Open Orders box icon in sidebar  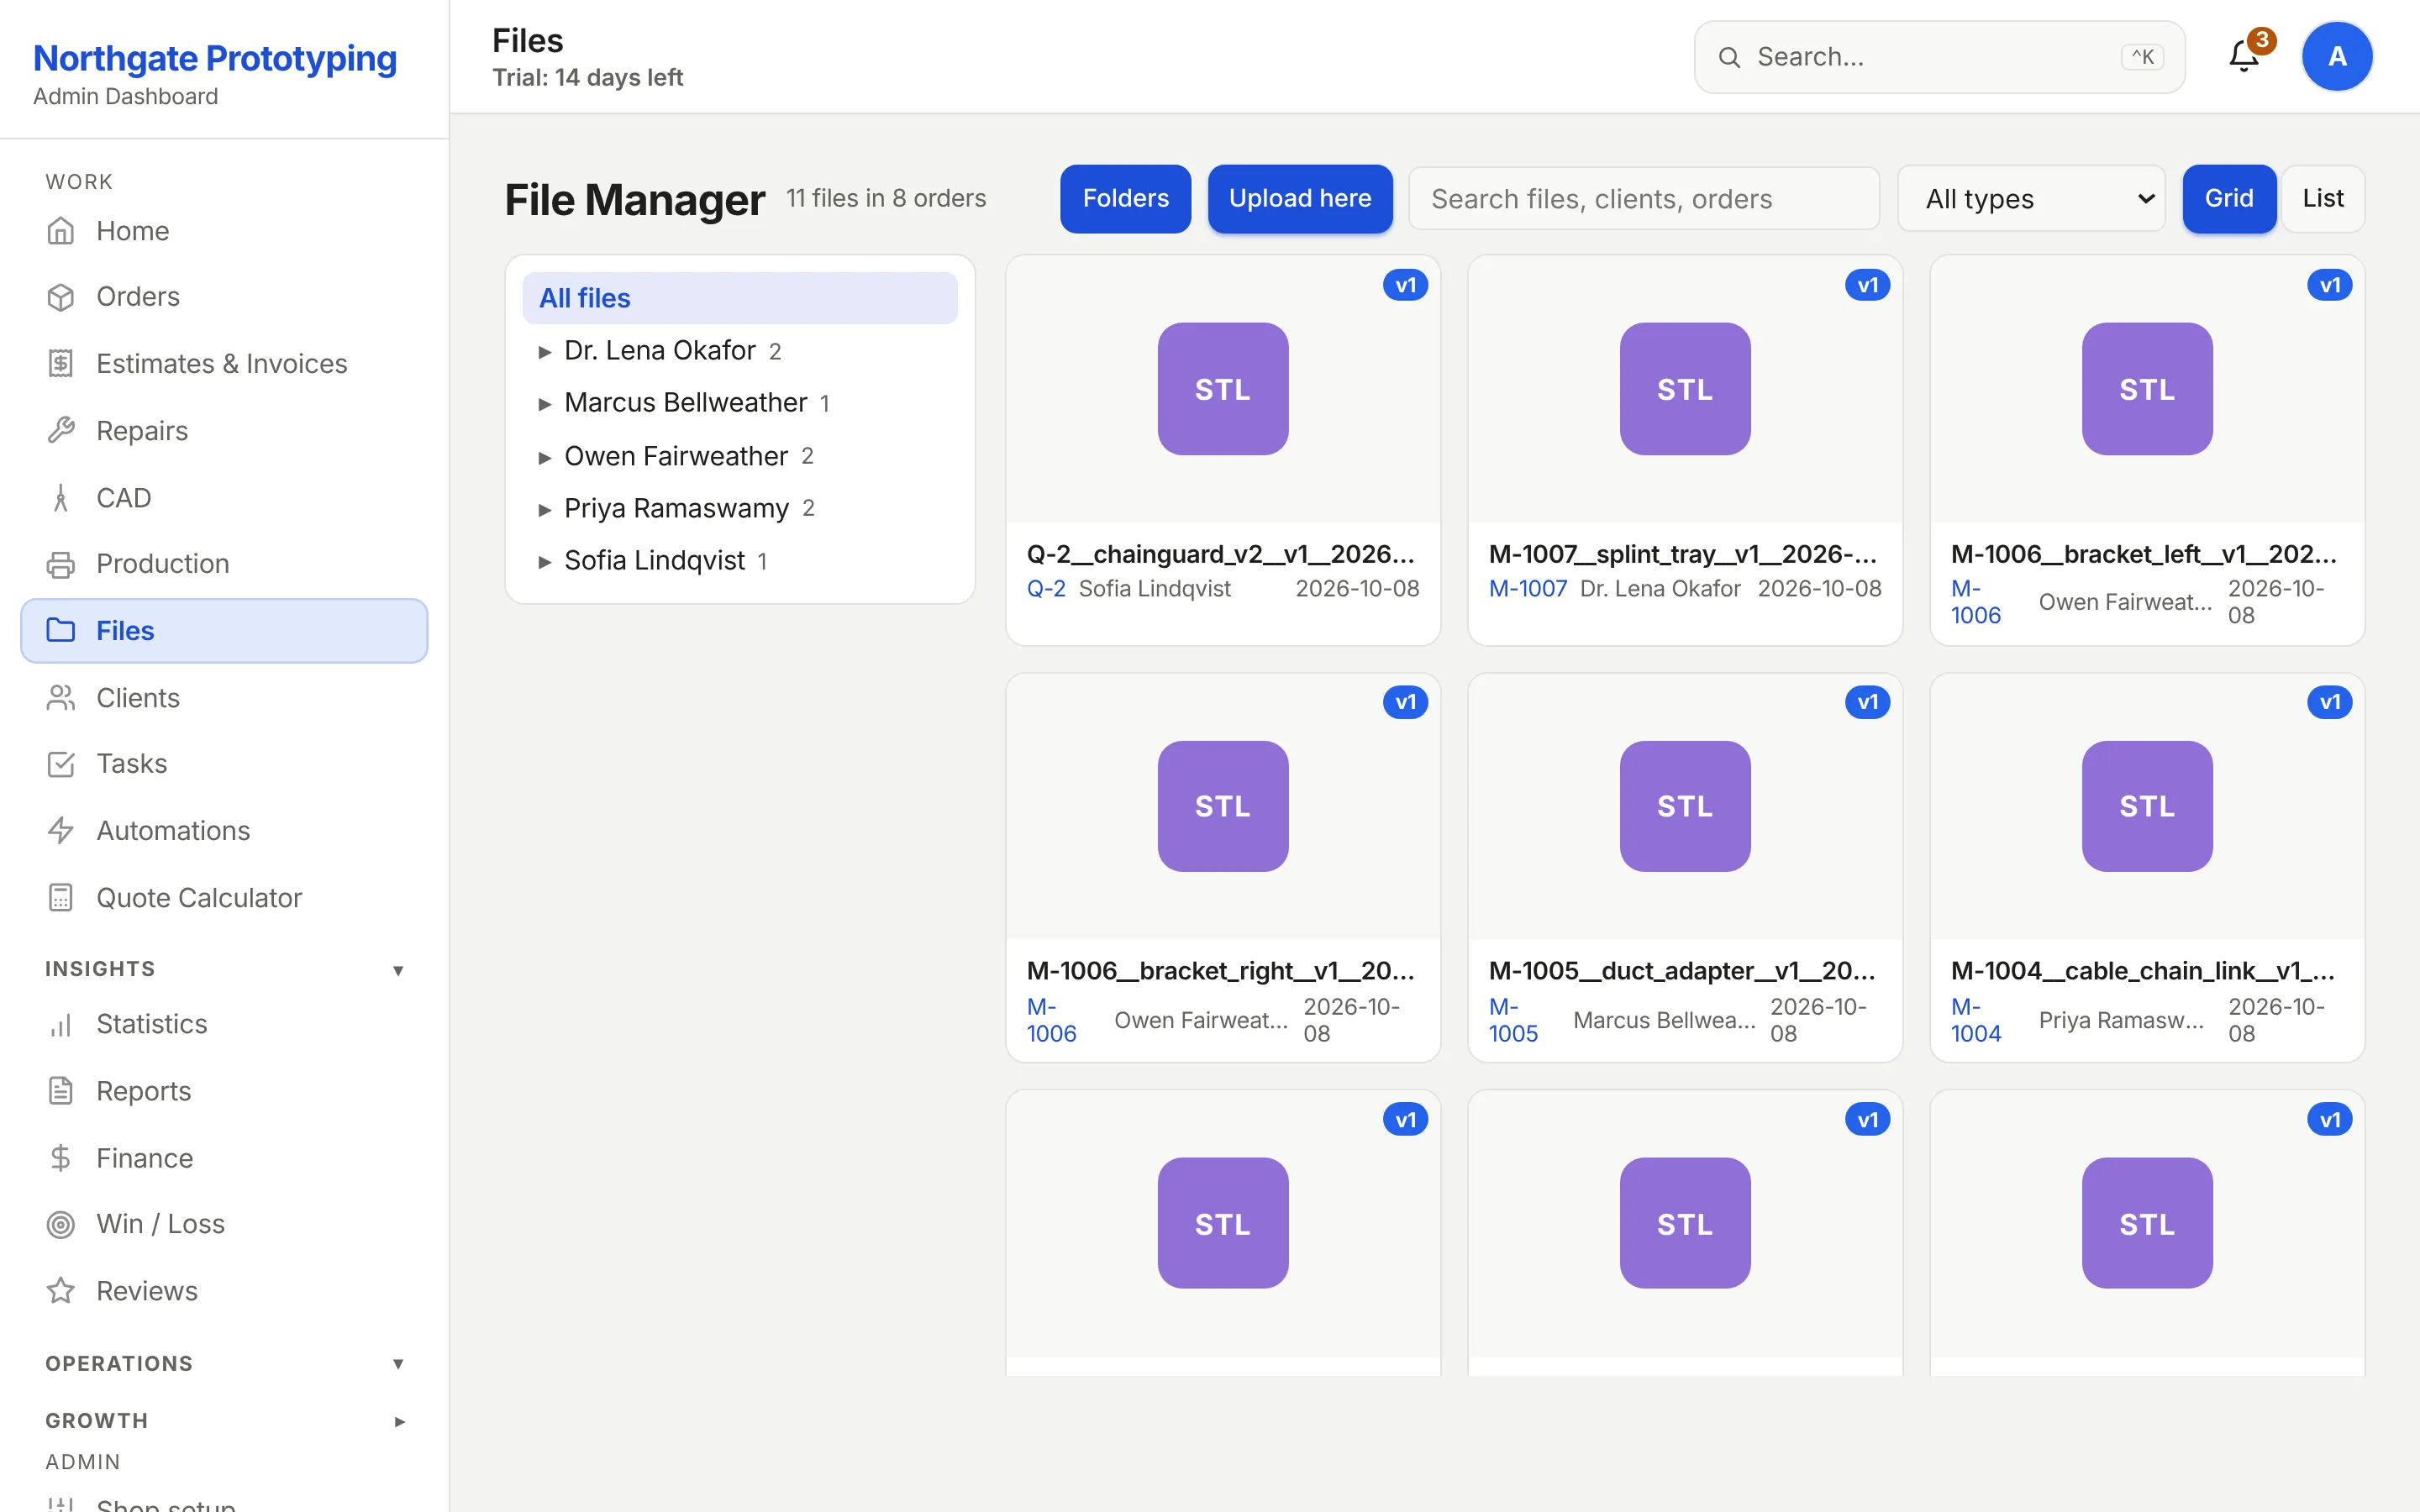coord(61,297)
